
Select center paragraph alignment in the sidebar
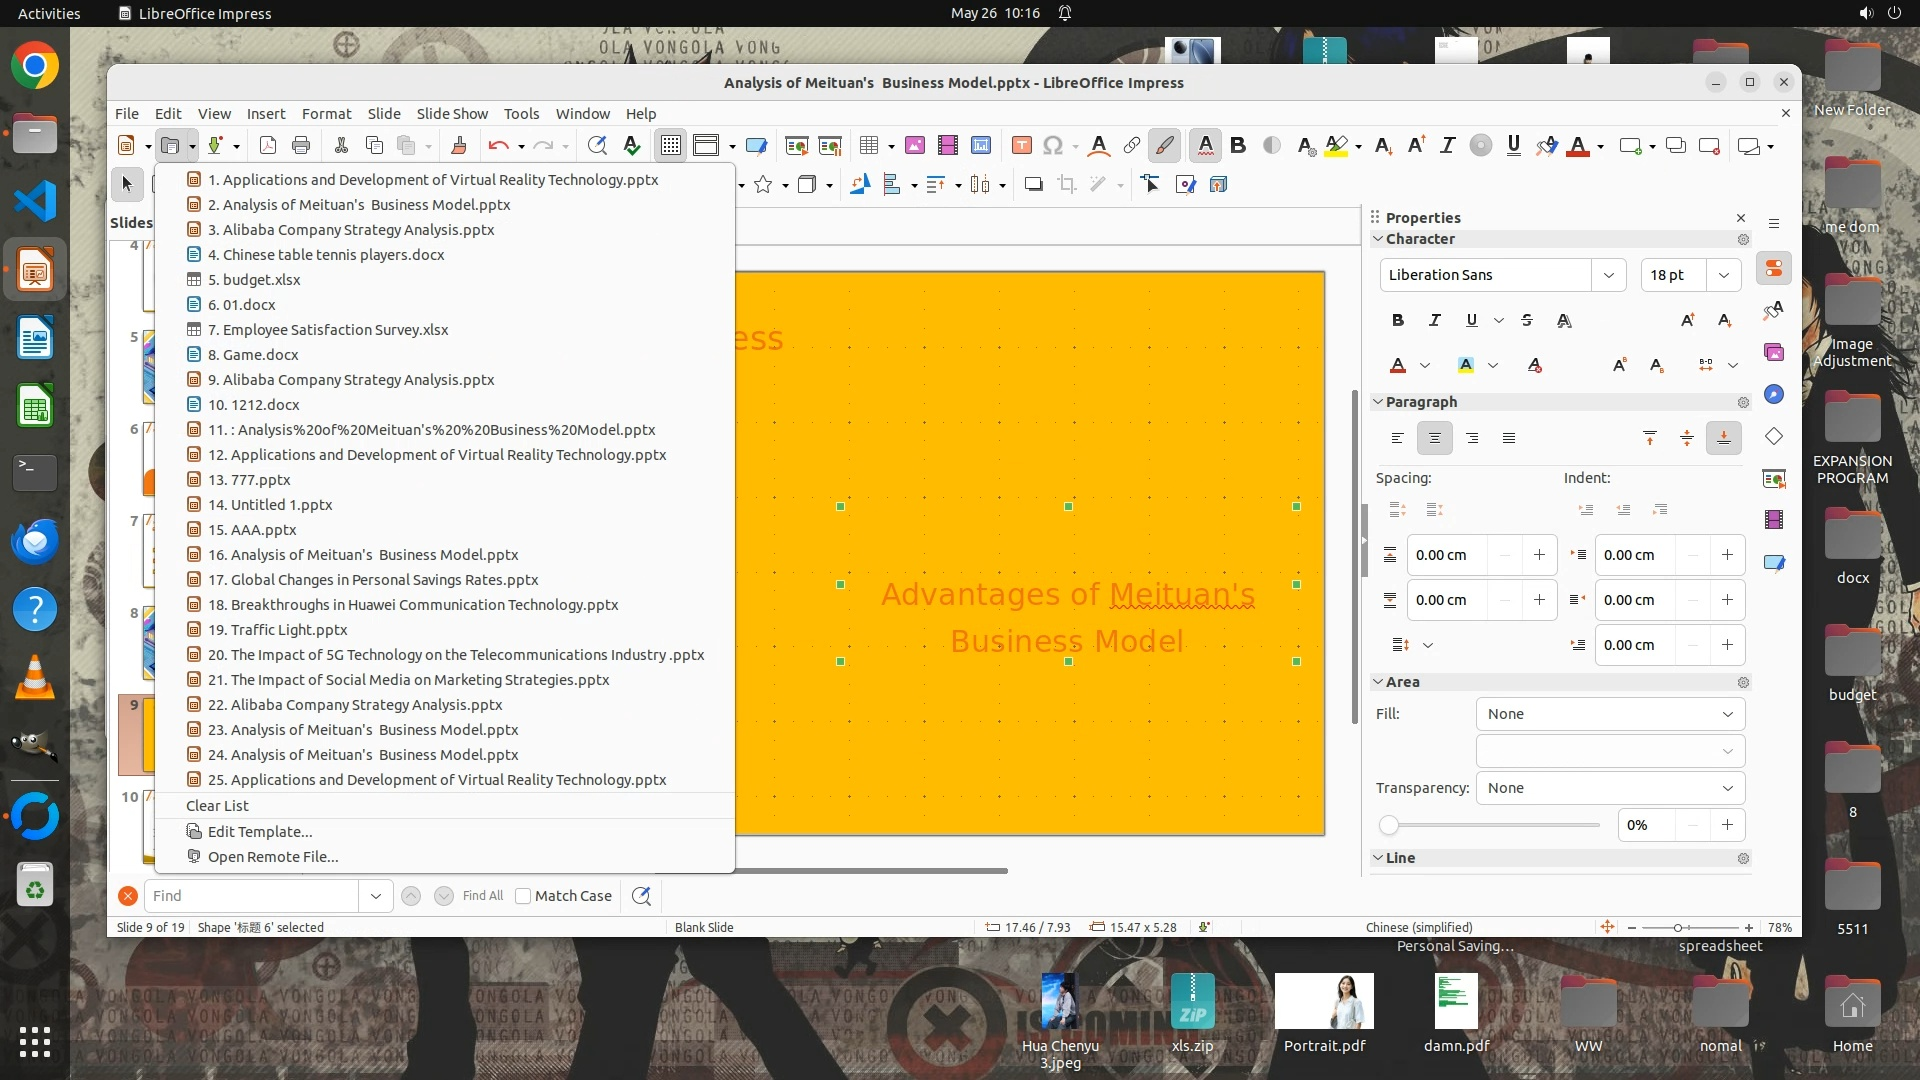[x=1435, y=438]
